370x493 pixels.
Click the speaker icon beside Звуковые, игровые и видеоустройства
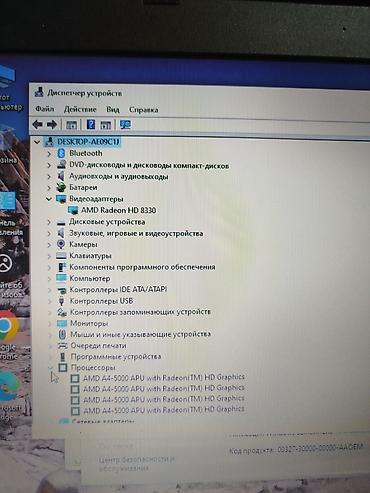tap(61, 233)
